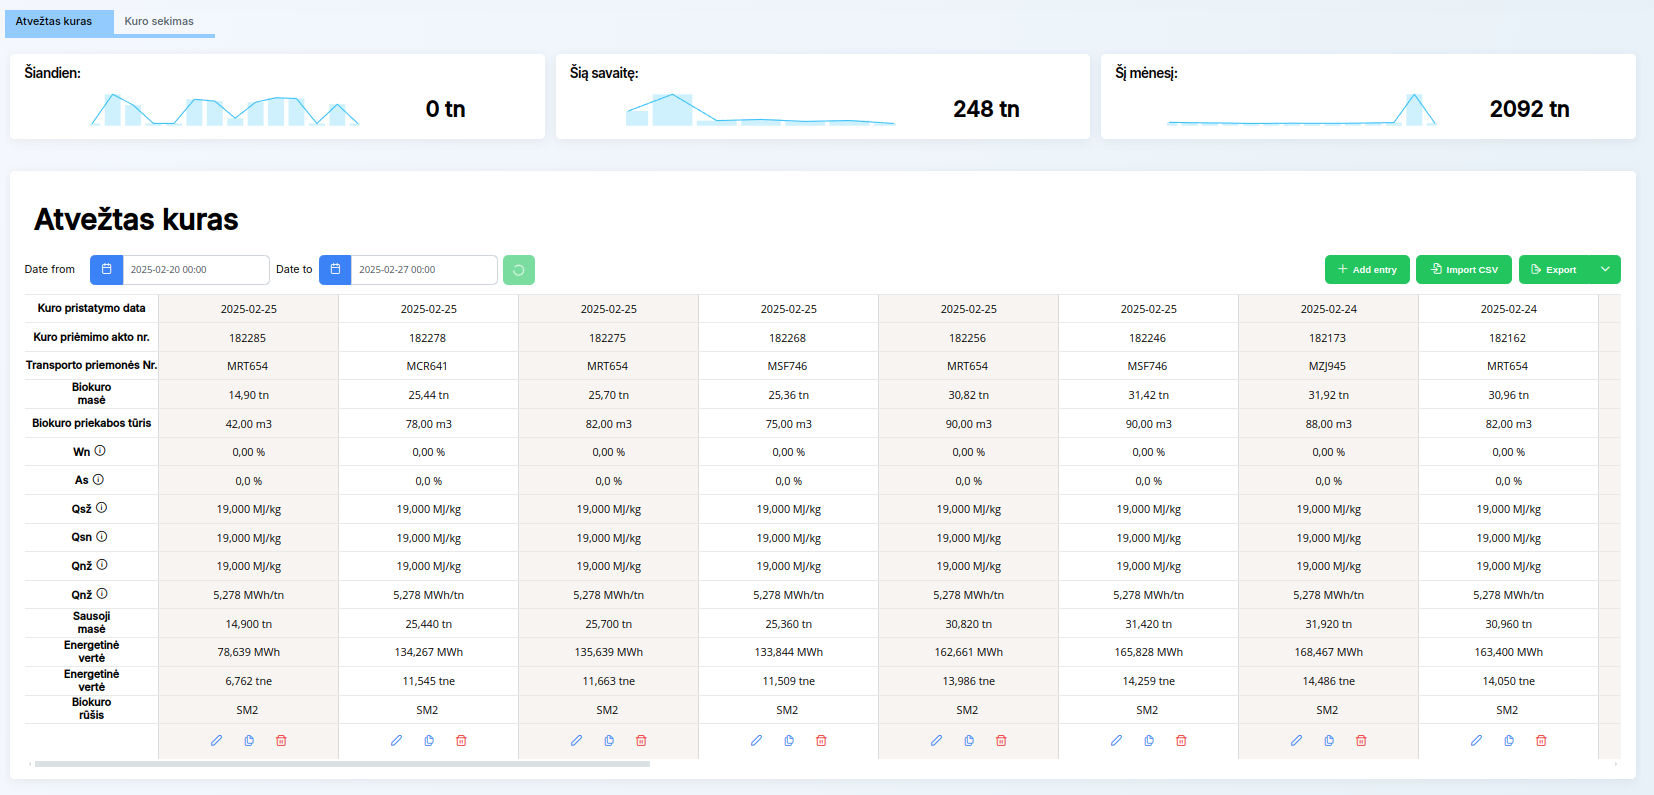Viewport: 1654px width, 795px height.
Task: Duplicate entry 182278 using copy icon
Action: [429, 741]
